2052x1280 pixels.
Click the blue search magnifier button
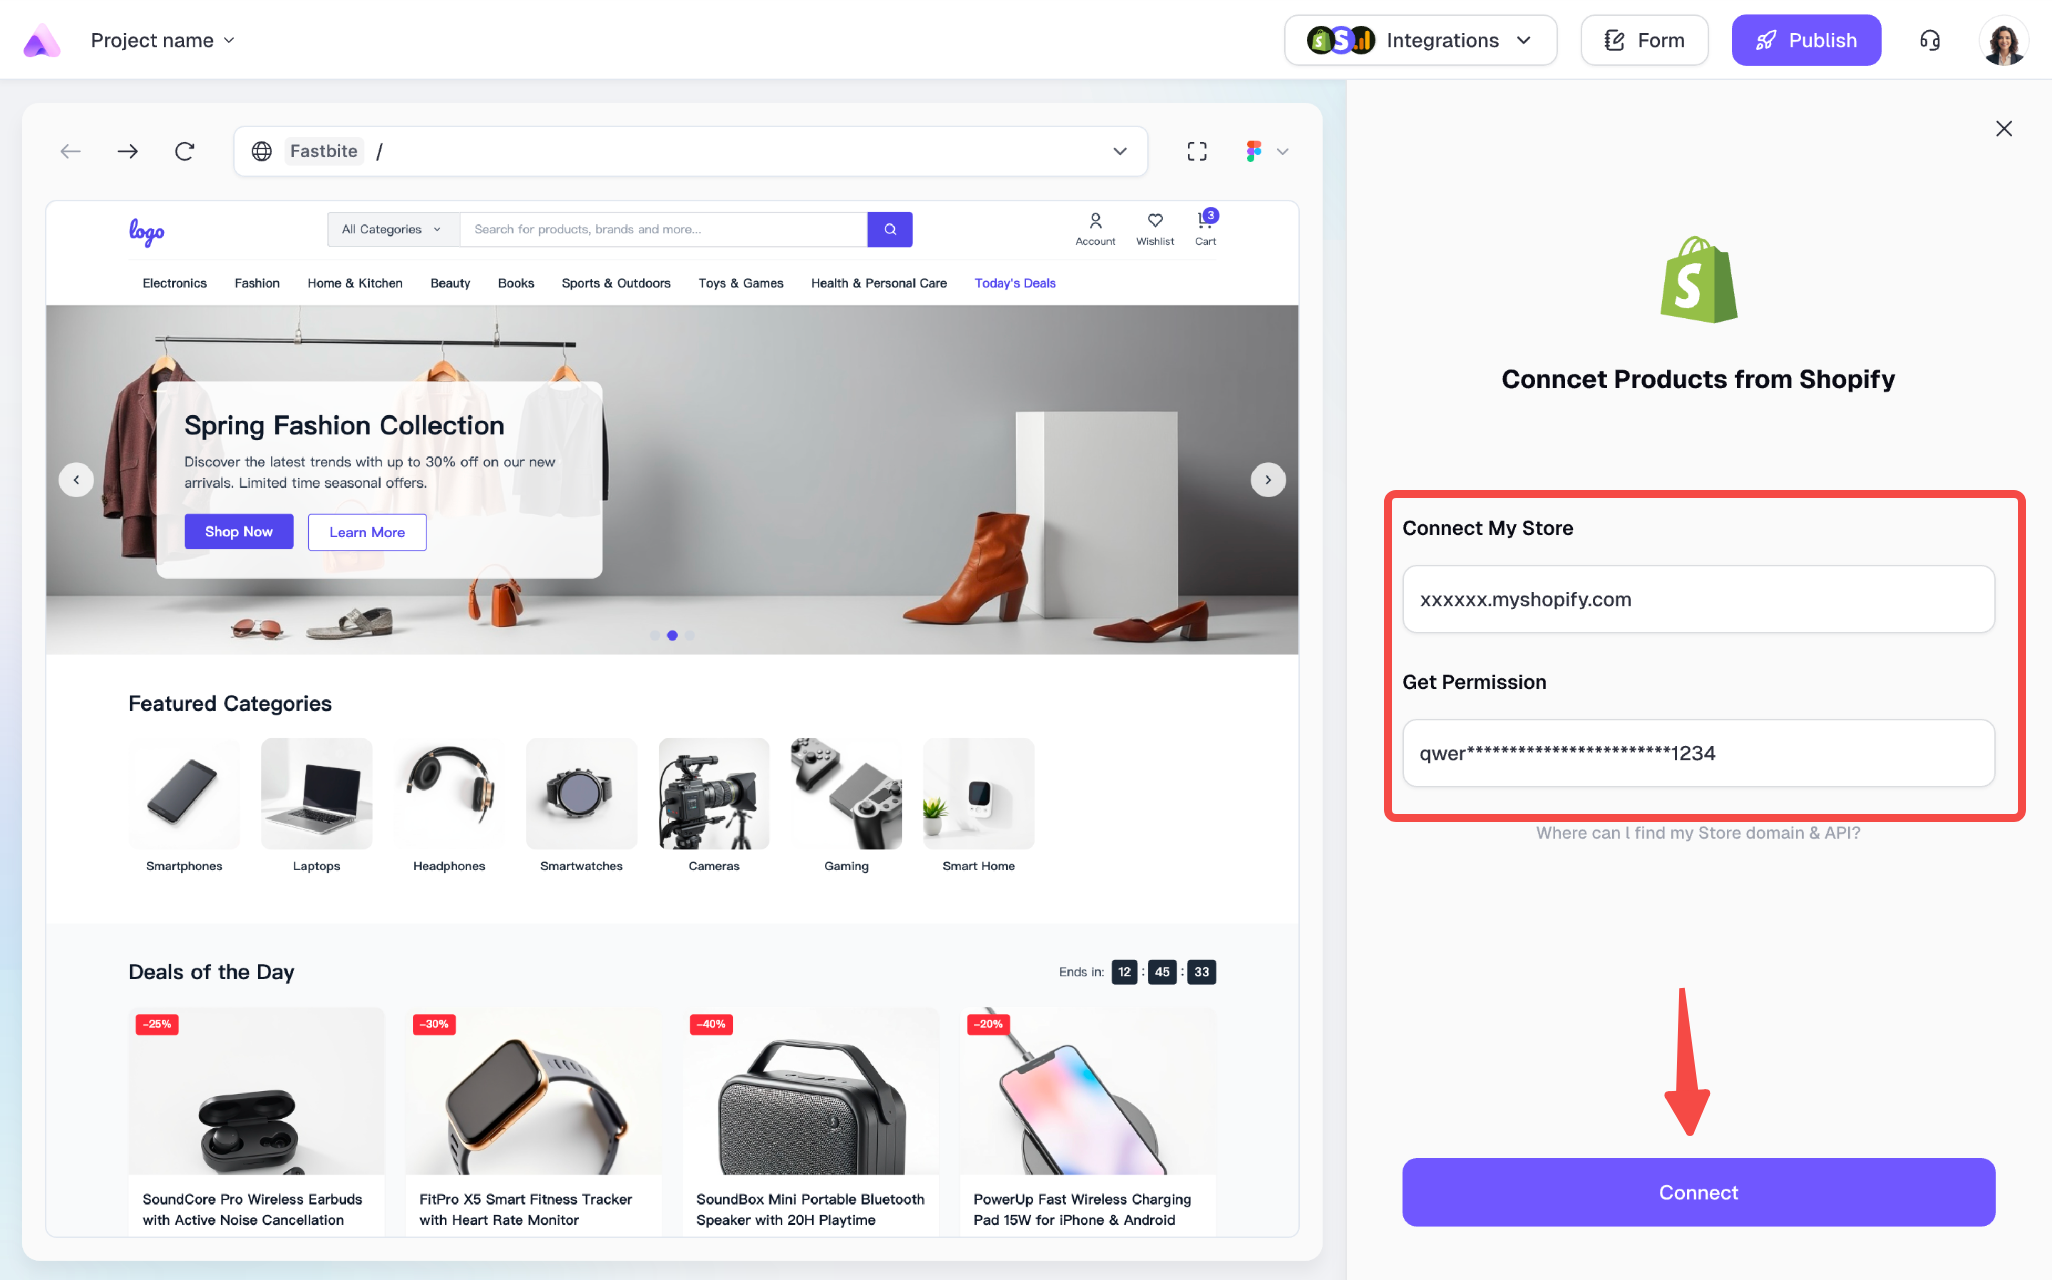coord(890,229)
